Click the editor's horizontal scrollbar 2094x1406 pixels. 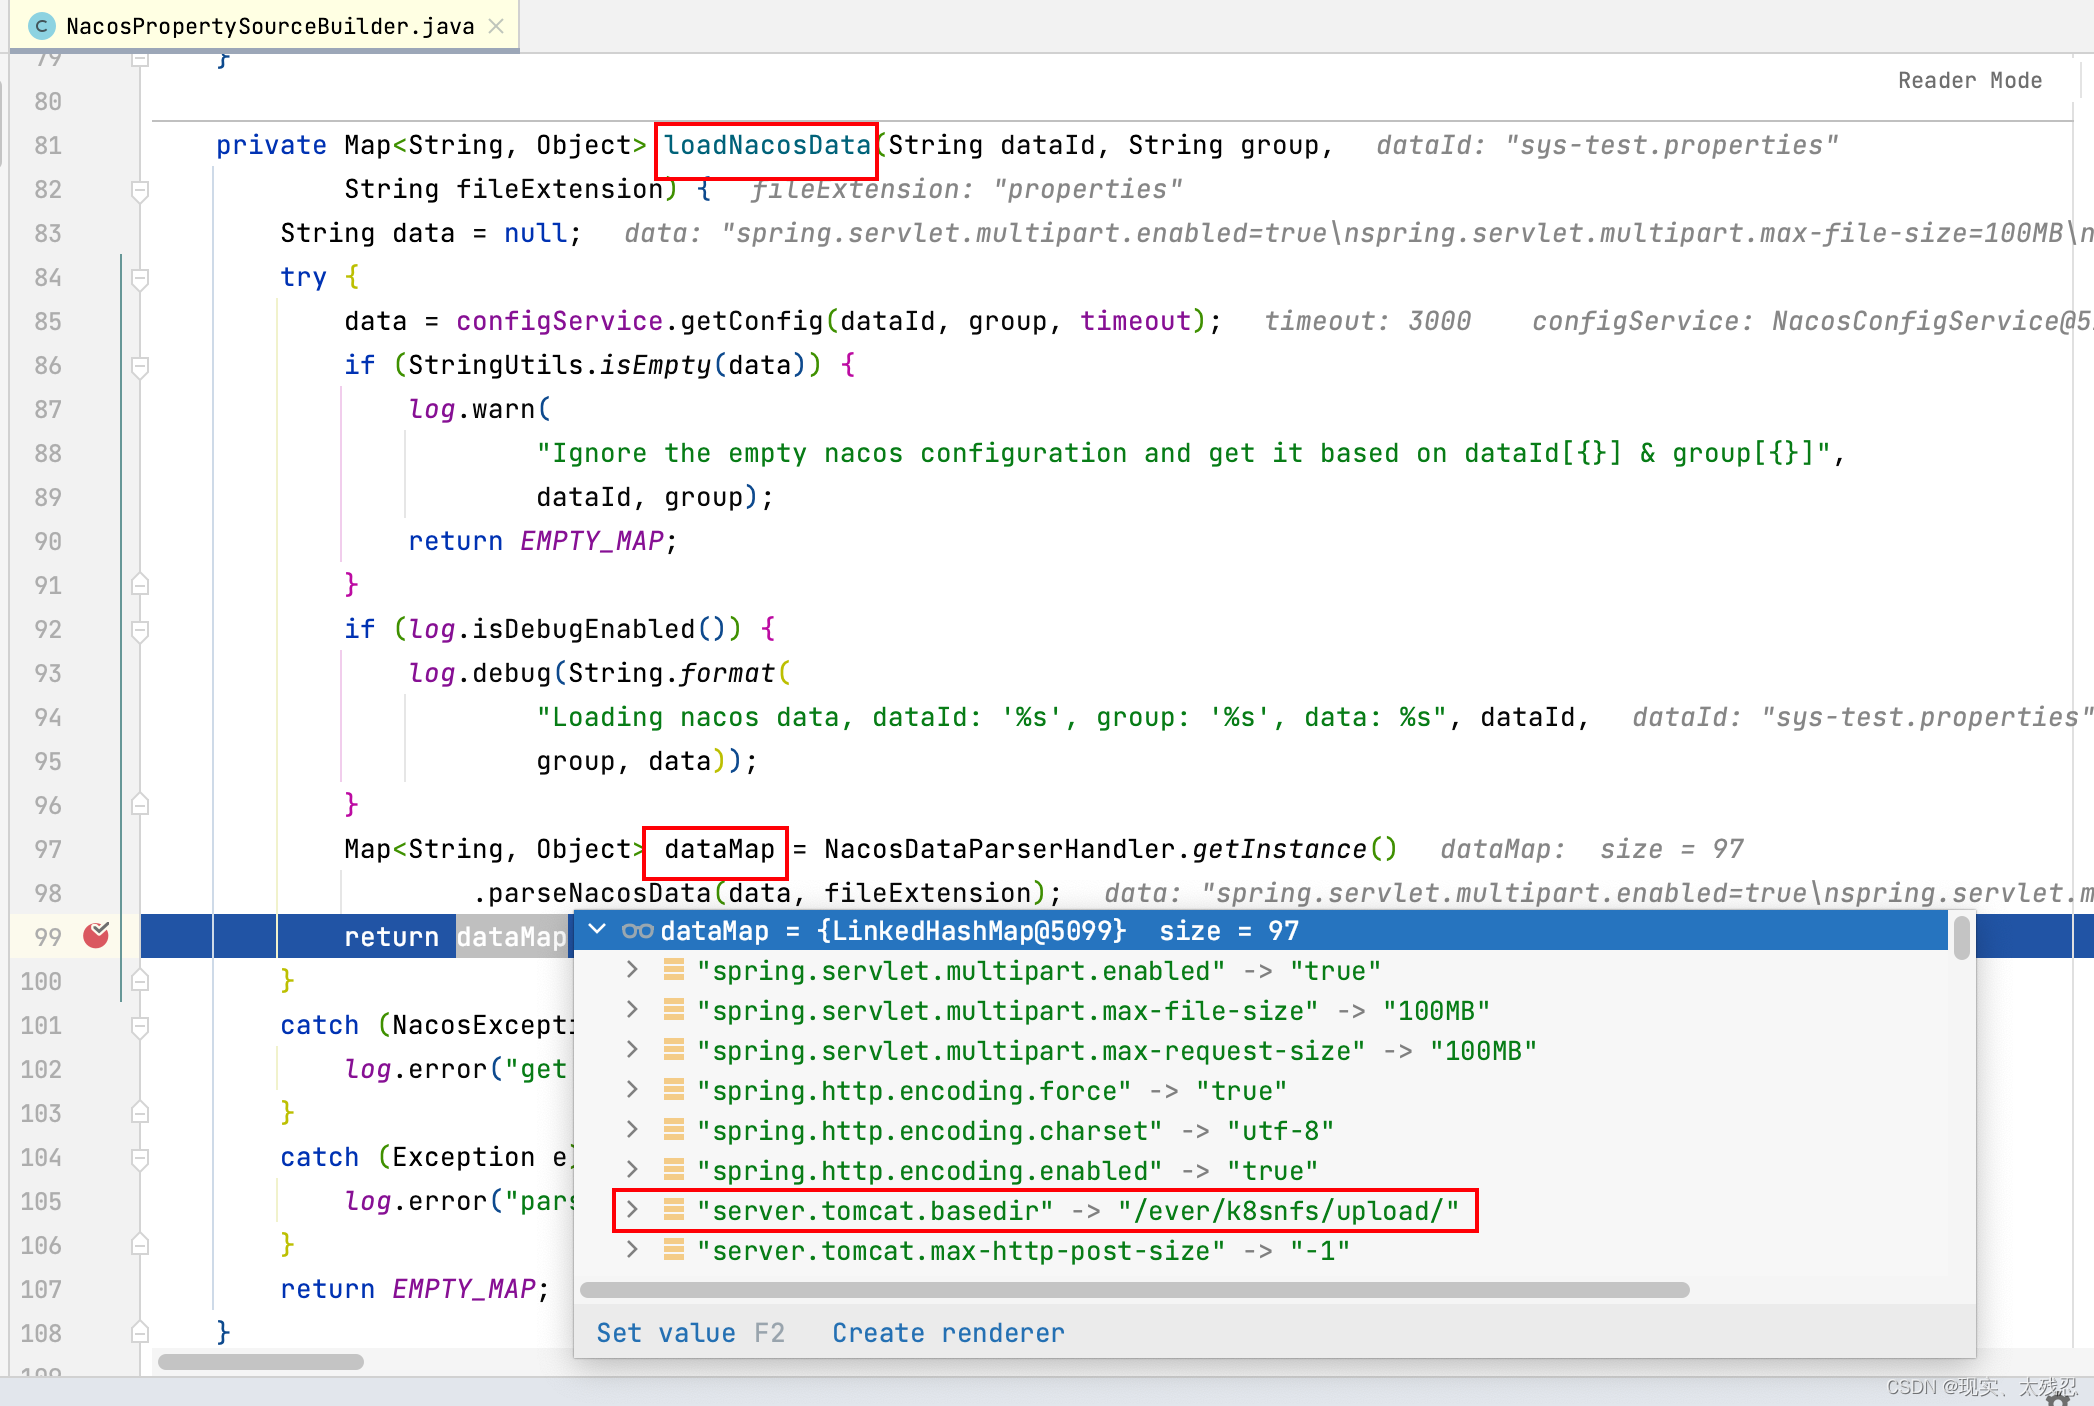(x=261, y=1362)
